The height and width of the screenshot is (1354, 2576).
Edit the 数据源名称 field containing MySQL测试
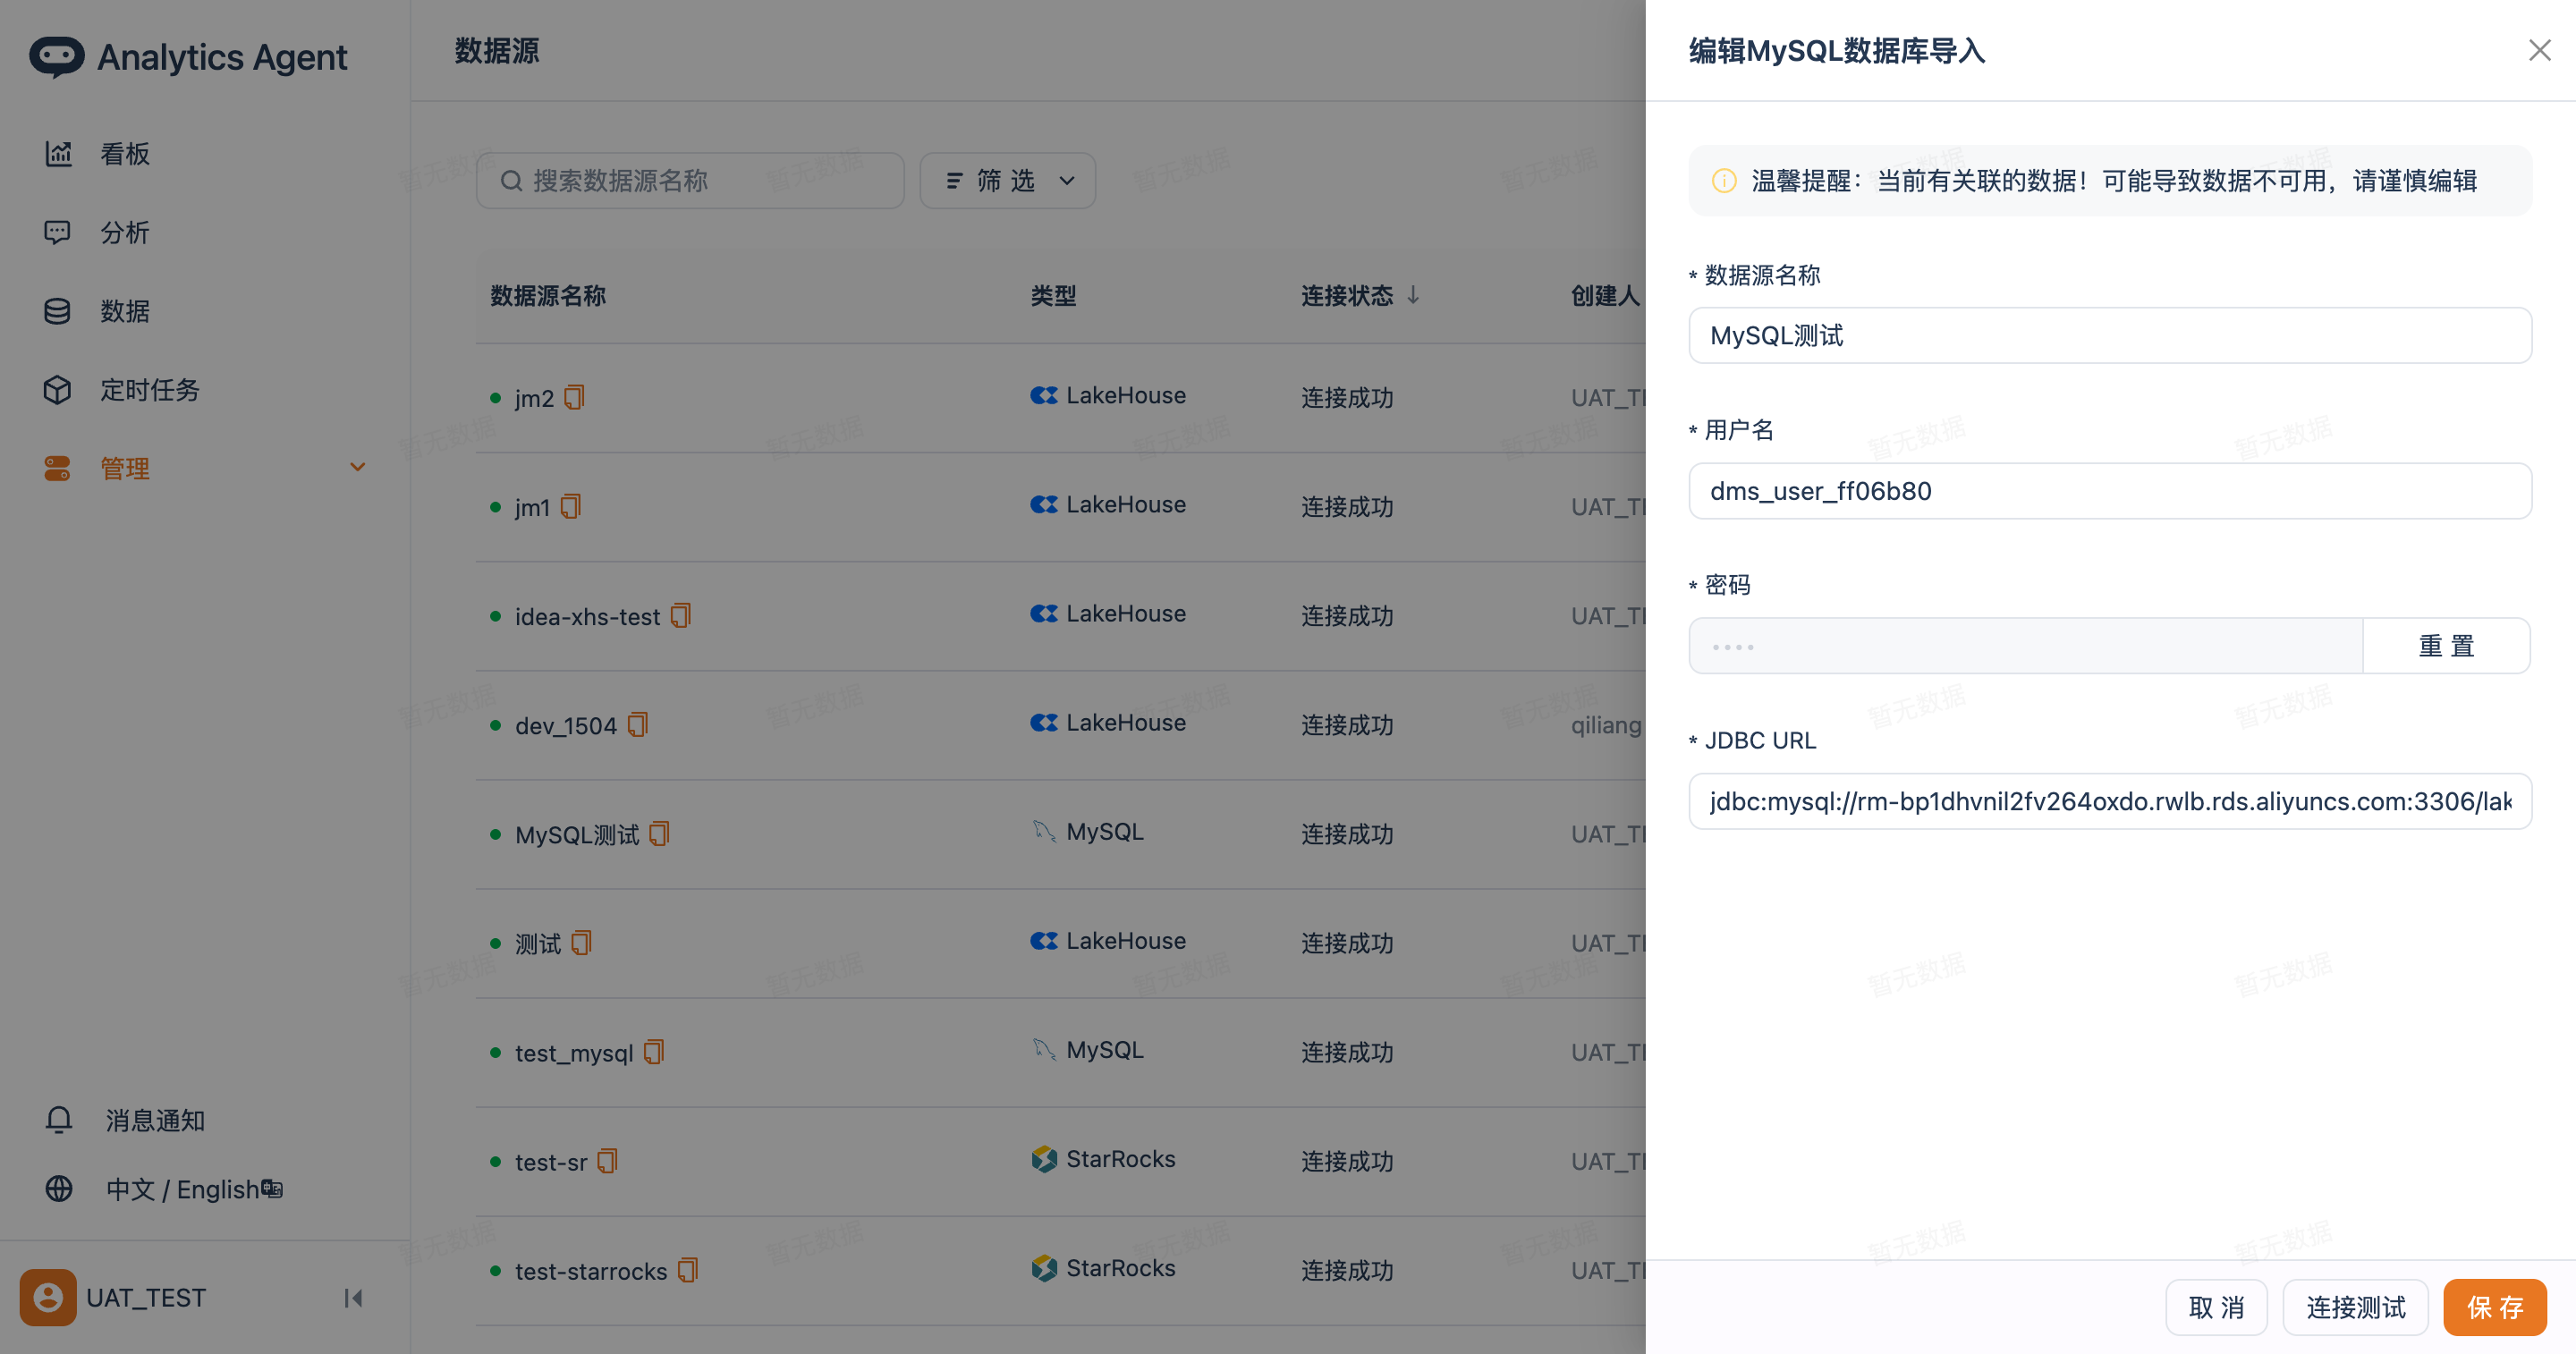click(2110, 336)
